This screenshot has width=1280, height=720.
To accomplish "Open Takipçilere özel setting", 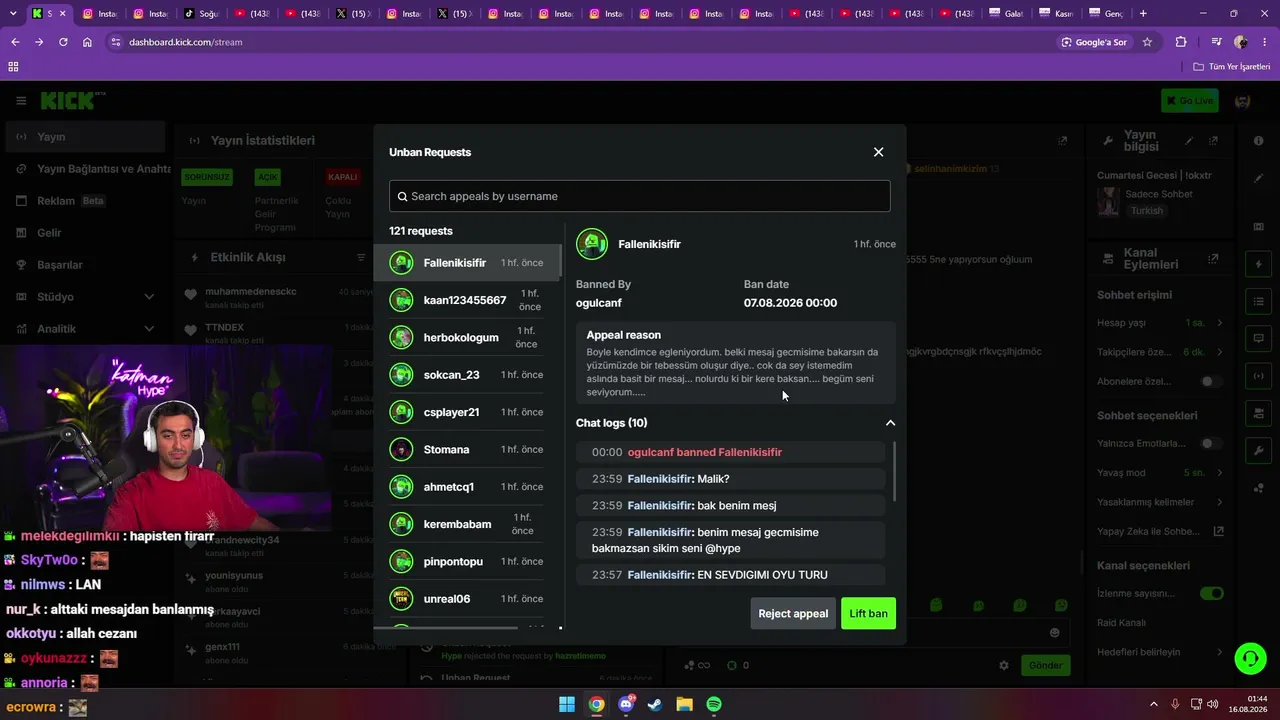I will [1160, 352].
